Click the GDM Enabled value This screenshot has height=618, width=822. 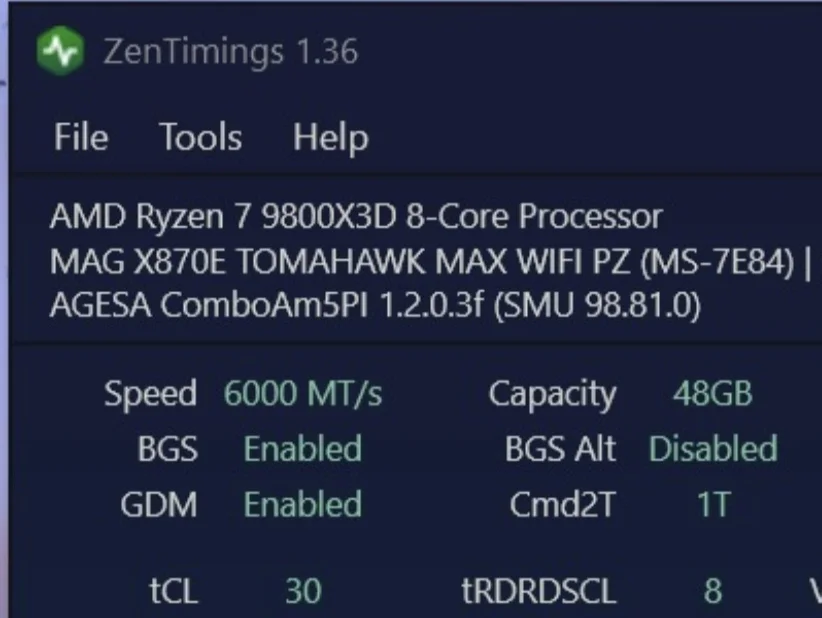pos(302,504)
